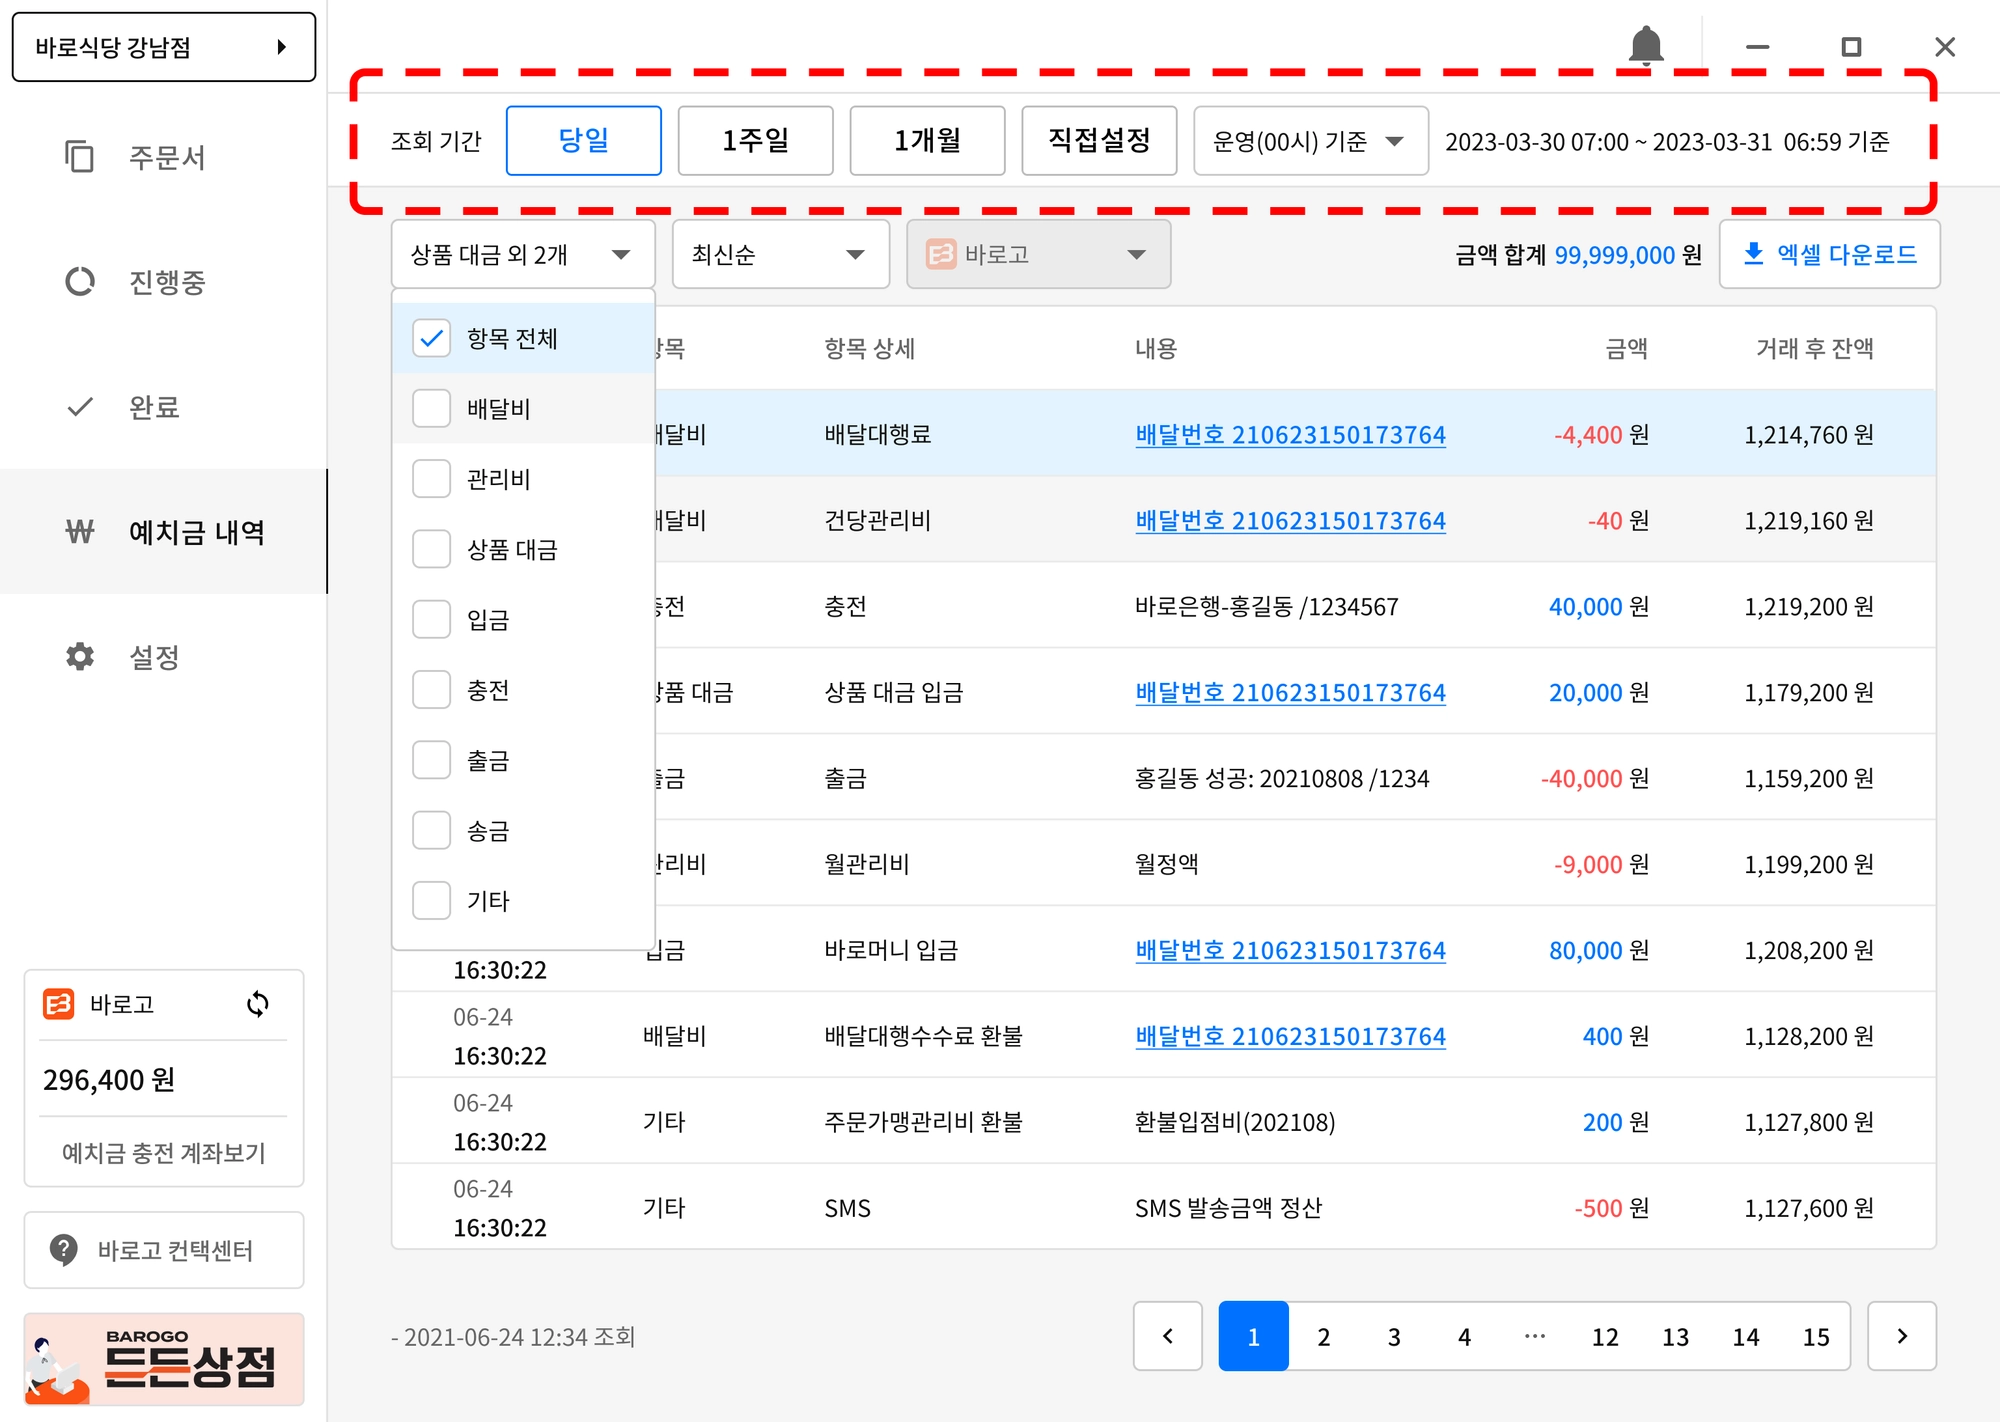This screenshot has height=1422, width=2000.
Task: Open the 운영(00시) 기준 dropdown
Action: 1310,141
